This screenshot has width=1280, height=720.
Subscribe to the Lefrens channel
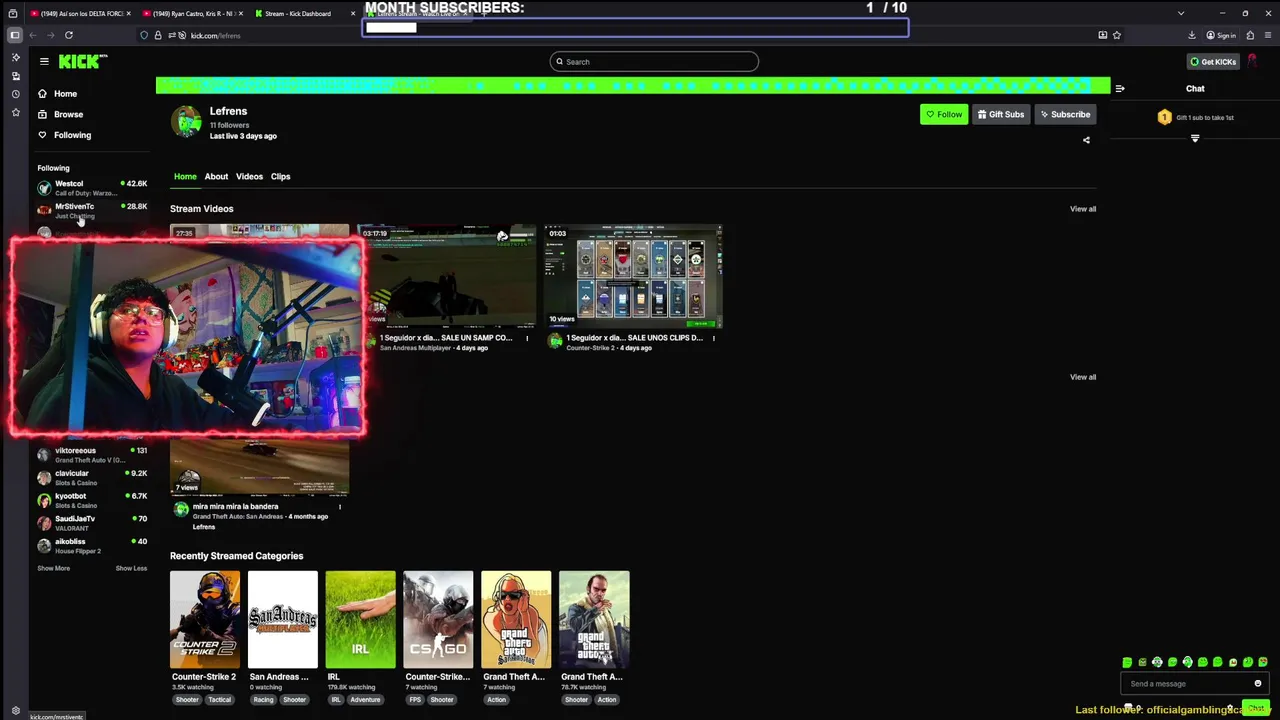[x=1065, y=114]
